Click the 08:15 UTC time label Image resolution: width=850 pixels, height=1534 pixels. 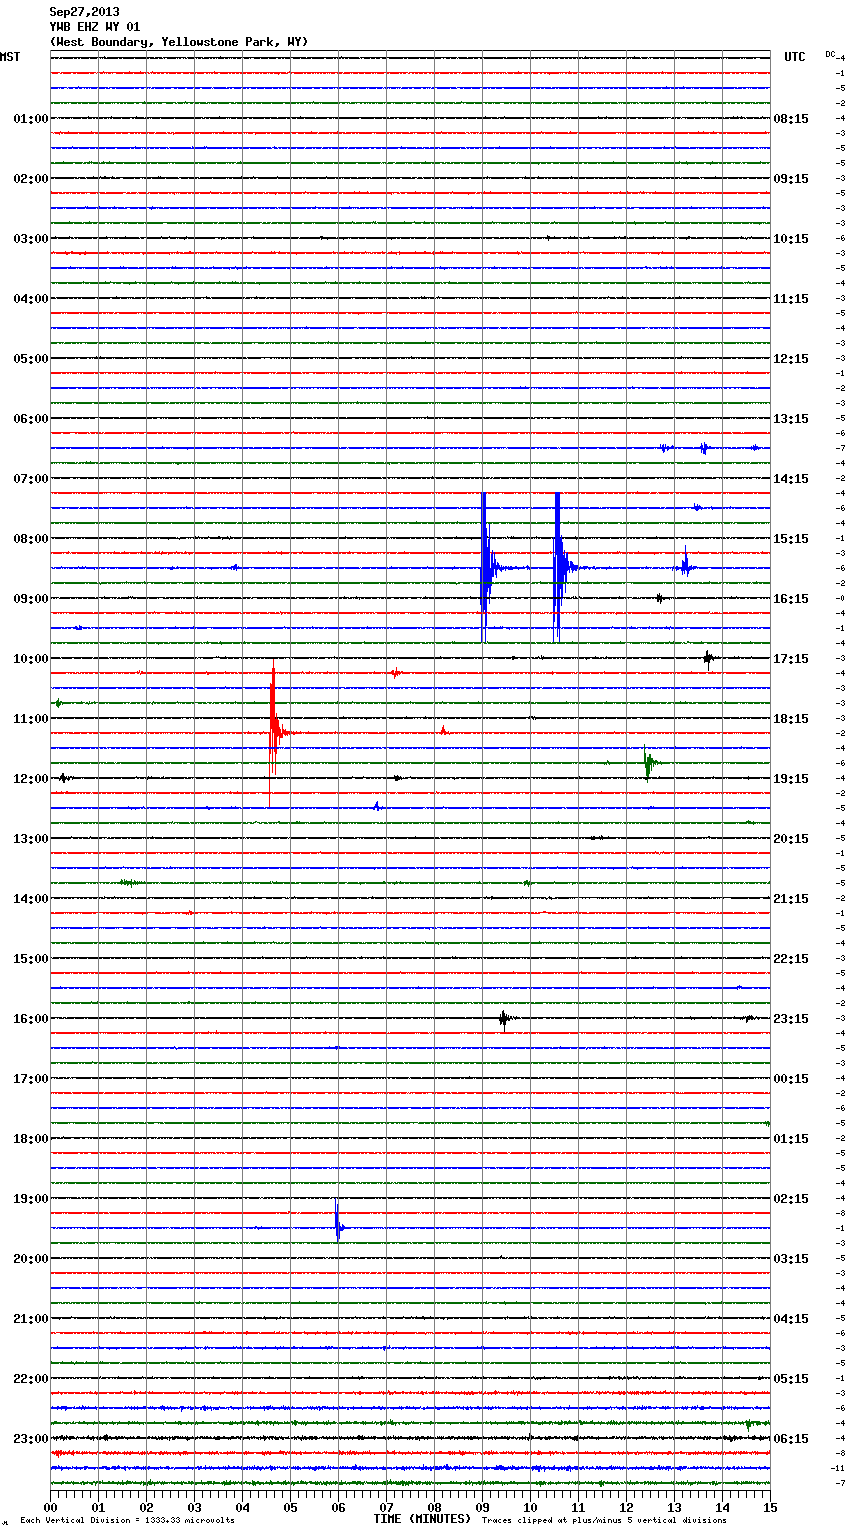click(791, 119)
